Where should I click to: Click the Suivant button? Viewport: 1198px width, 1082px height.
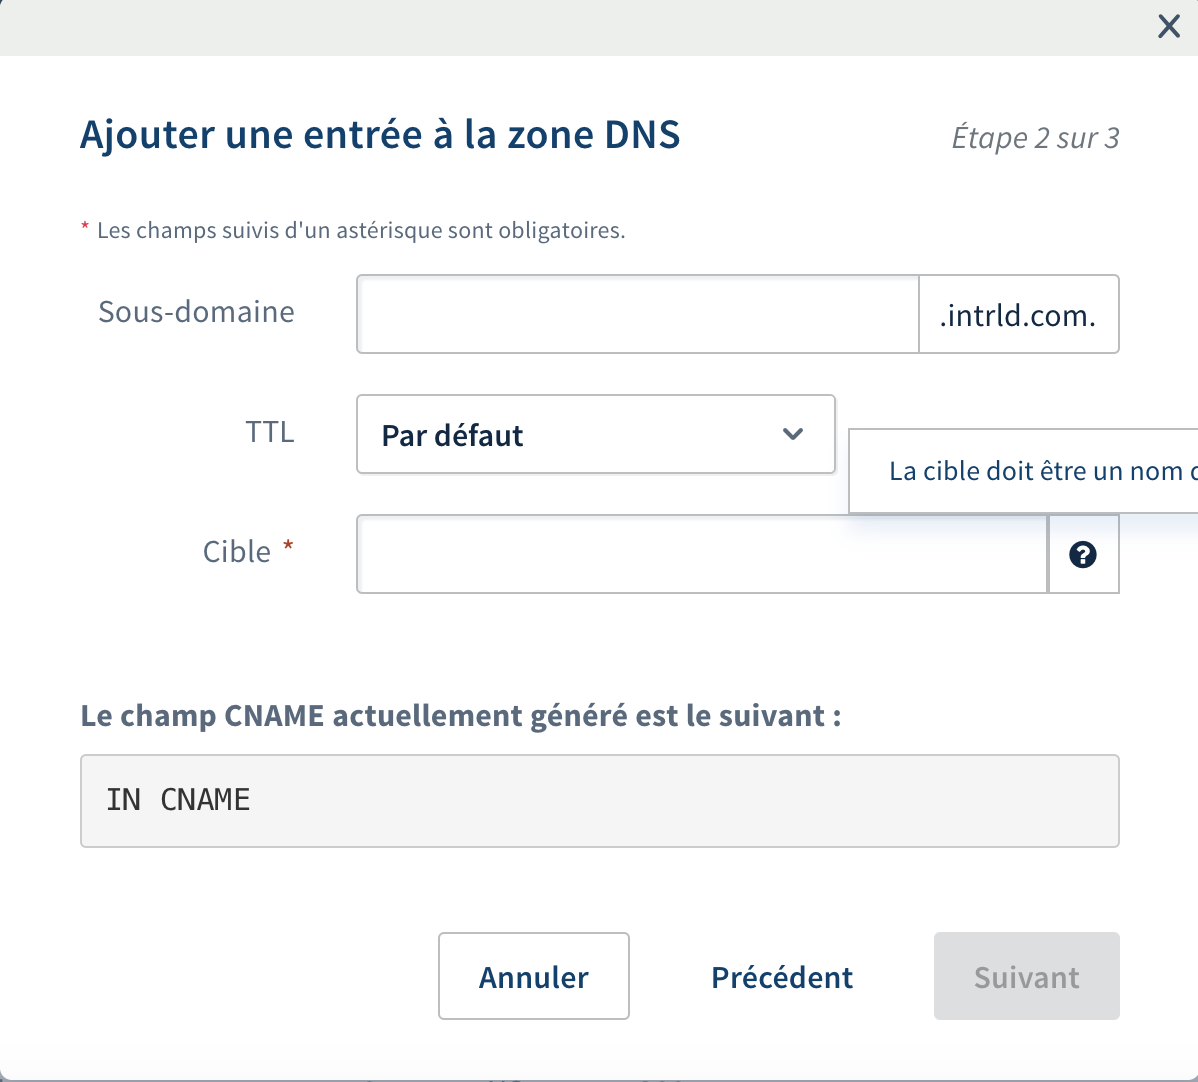pyautogui.click(x=1026, y=977)
